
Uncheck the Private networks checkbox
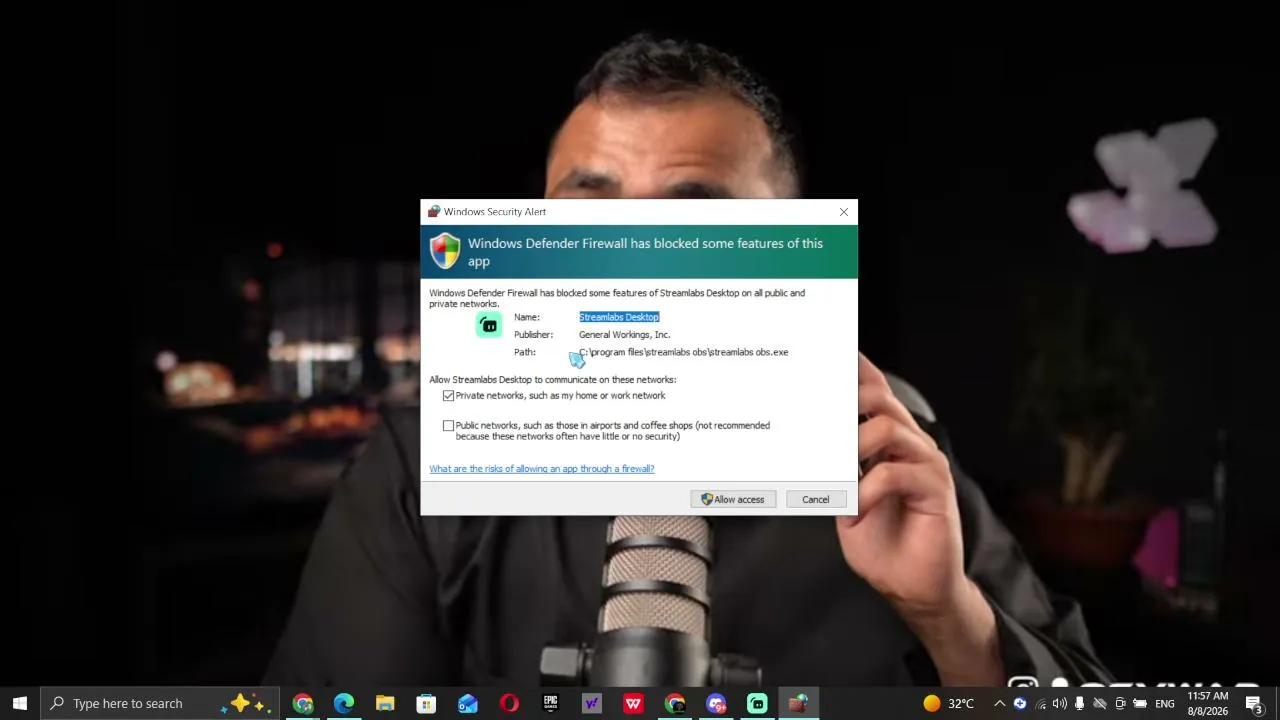[x=448, y=396]
